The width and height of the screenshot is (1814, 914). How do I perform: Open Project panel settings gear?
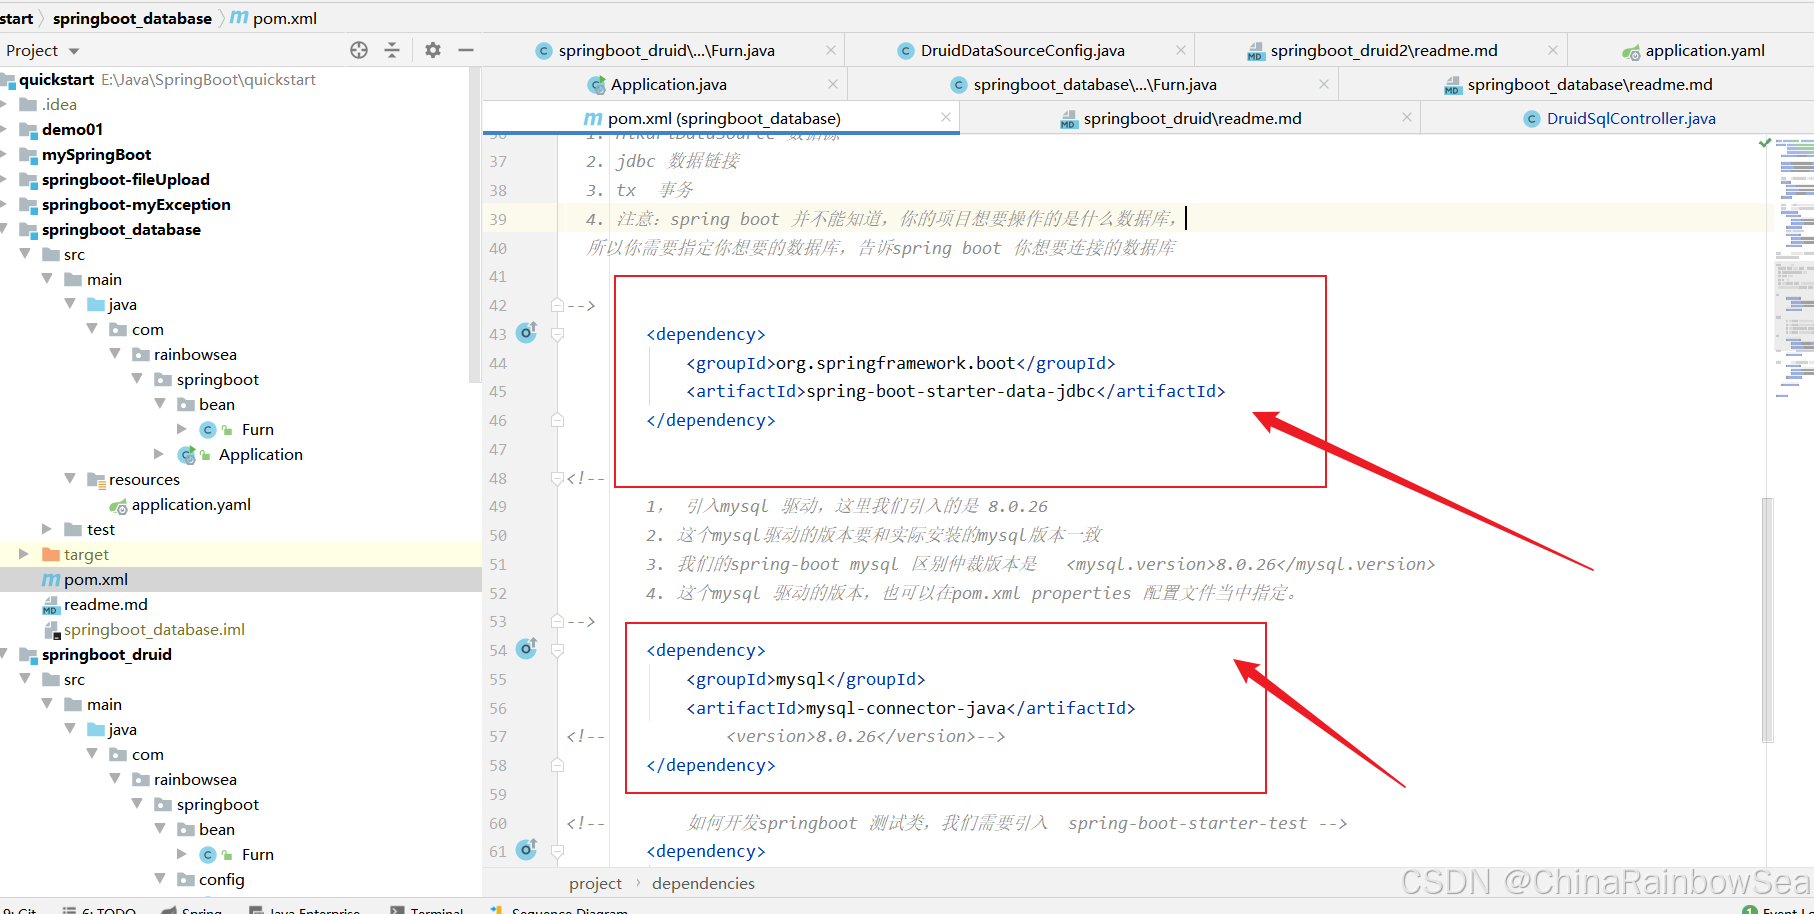[x=433, y=50]
